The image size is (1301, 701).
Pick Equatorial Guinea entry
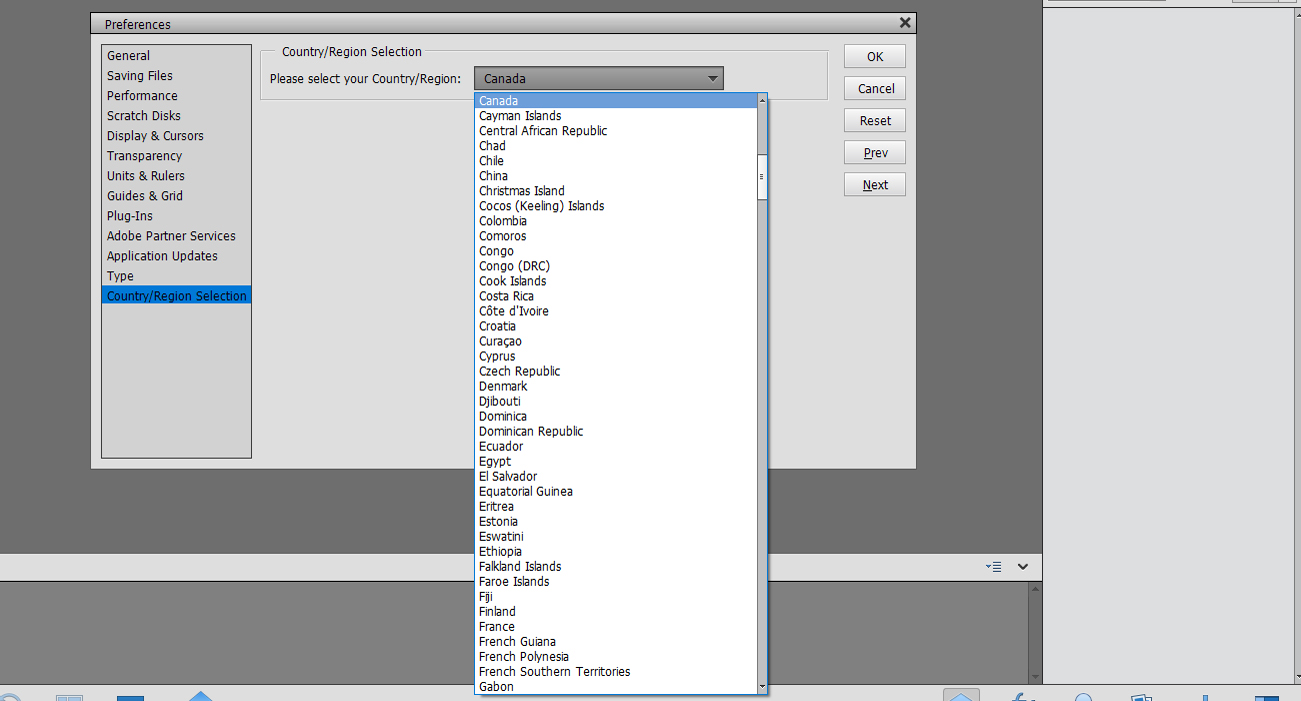pos(616,490)
